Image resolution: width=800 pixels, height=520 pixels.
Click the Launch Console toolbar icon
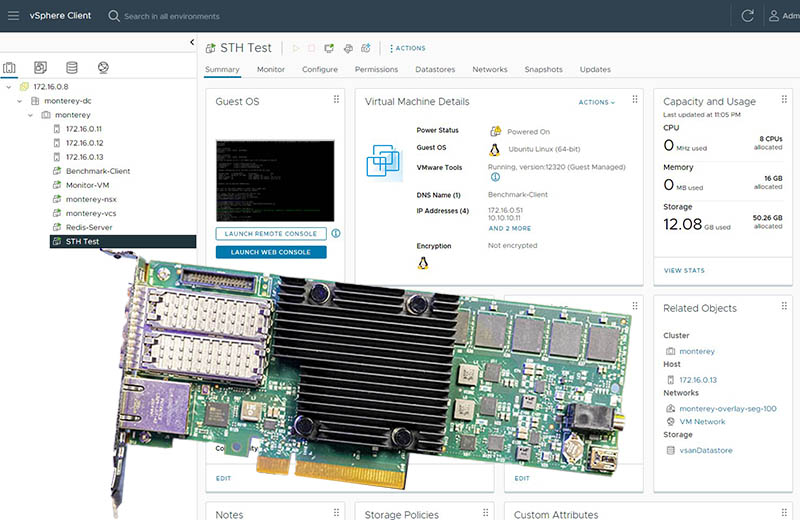pyautogui.click(x=329, y=48)
